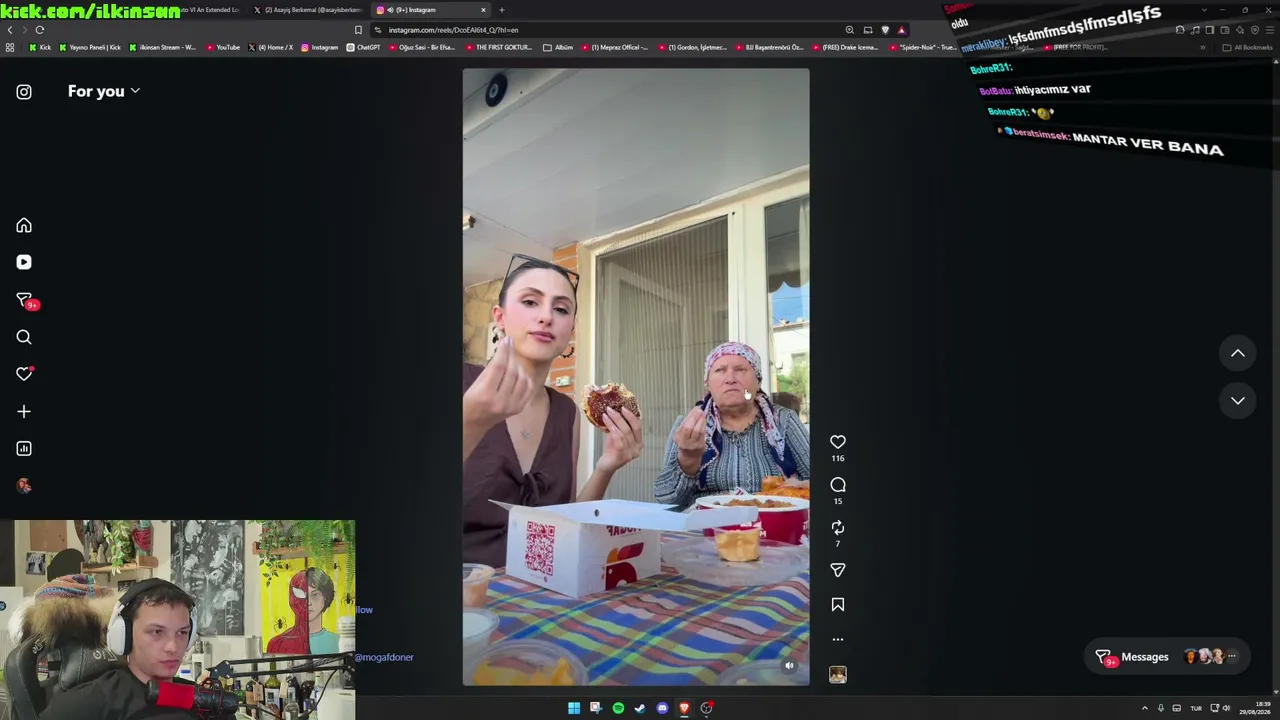Expand the For you feed dropdown
1280x720 pixels.
click(104, 91)
